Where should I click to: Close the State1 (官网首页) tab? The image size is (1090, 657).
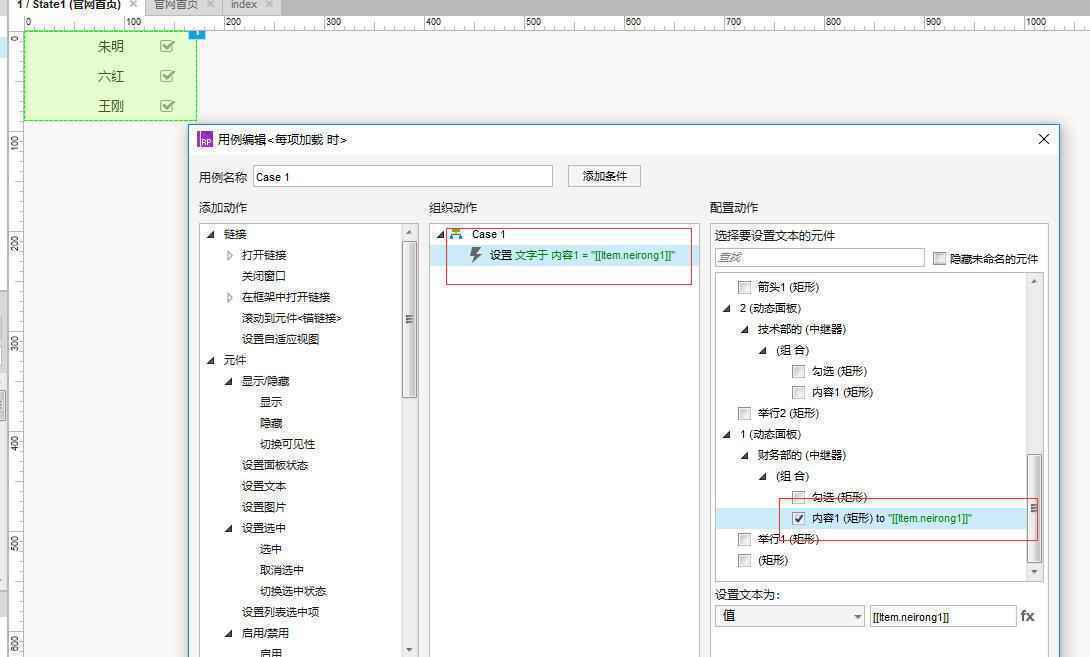pos(133,4)
